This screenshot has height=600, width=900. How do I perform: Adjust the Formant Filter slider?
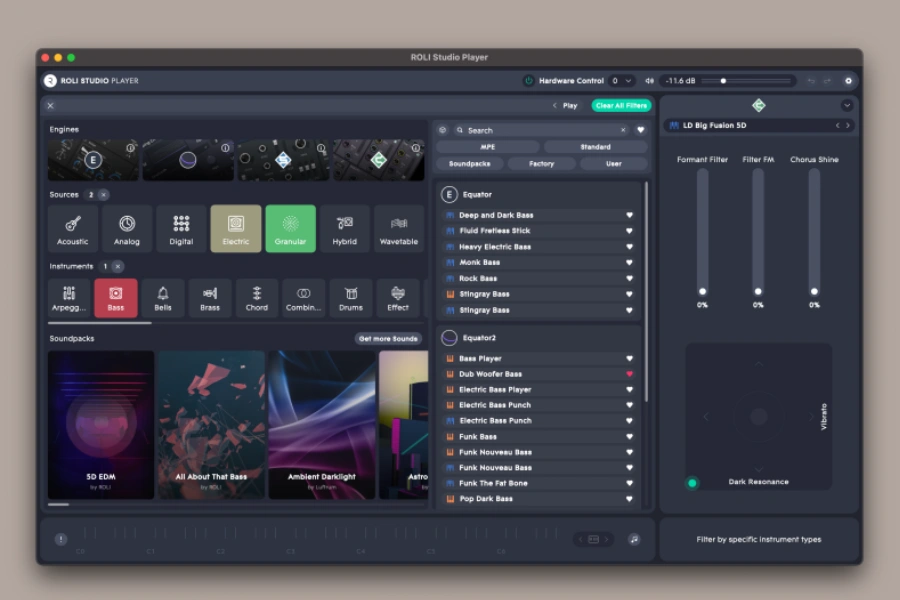[703, 231]
